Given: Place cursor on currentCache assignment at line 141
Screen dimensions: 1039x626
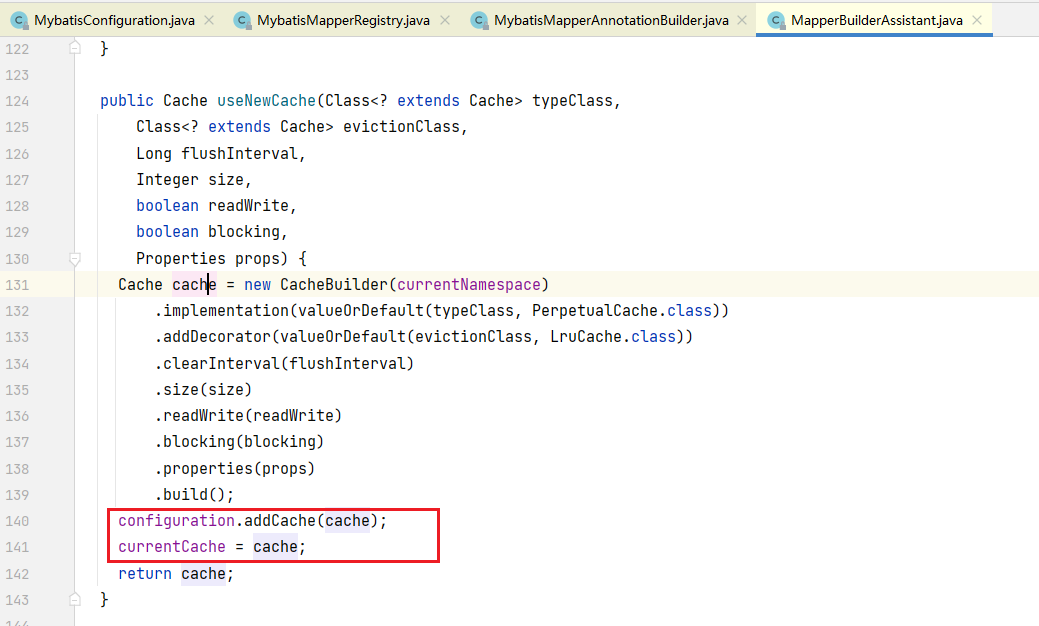Looking at the screenshot, I should pyautogui.click(x=171, y=547).
